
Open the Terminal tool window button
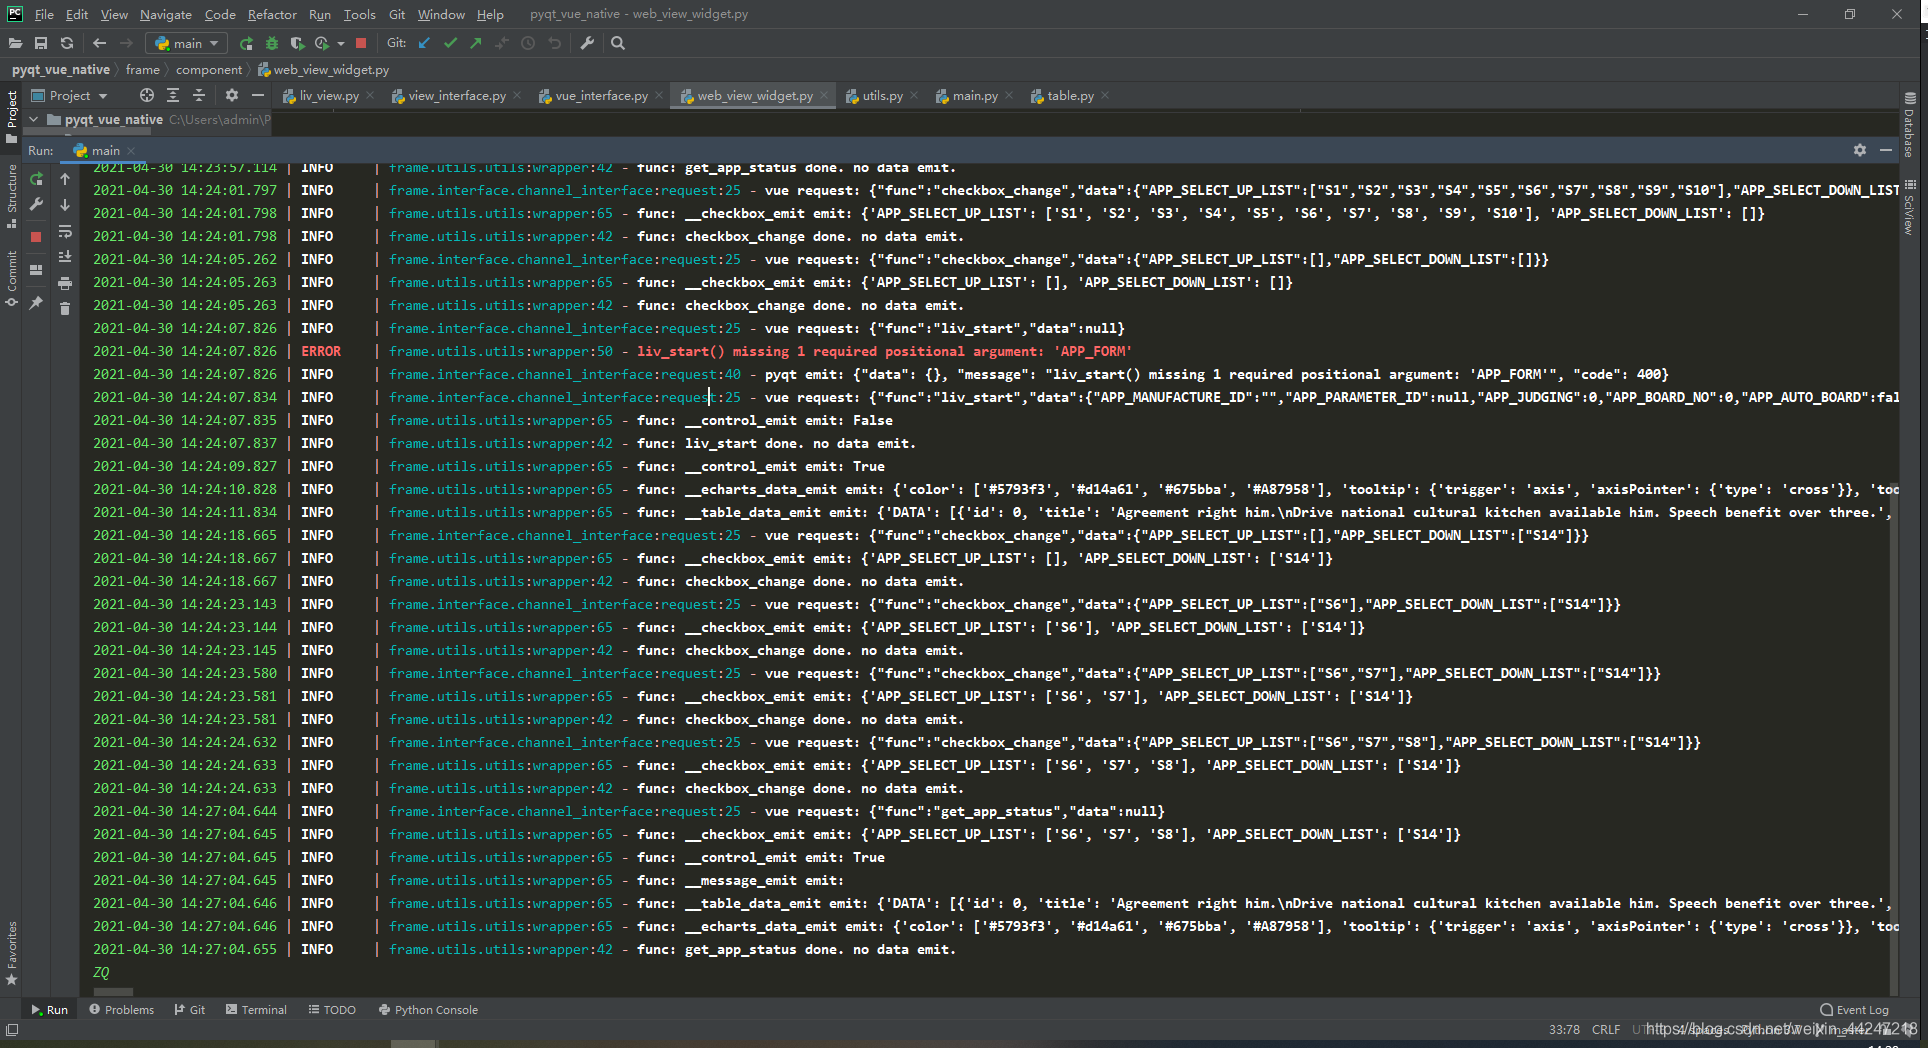[x=256, y=1010]
